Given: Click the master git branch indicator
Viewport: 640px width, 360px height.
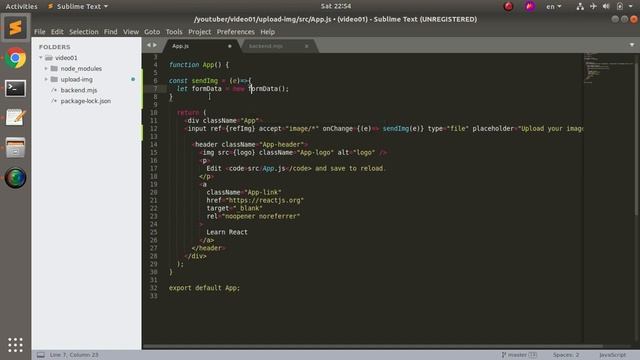Looking at the screenshot, I should click(519, 355).
